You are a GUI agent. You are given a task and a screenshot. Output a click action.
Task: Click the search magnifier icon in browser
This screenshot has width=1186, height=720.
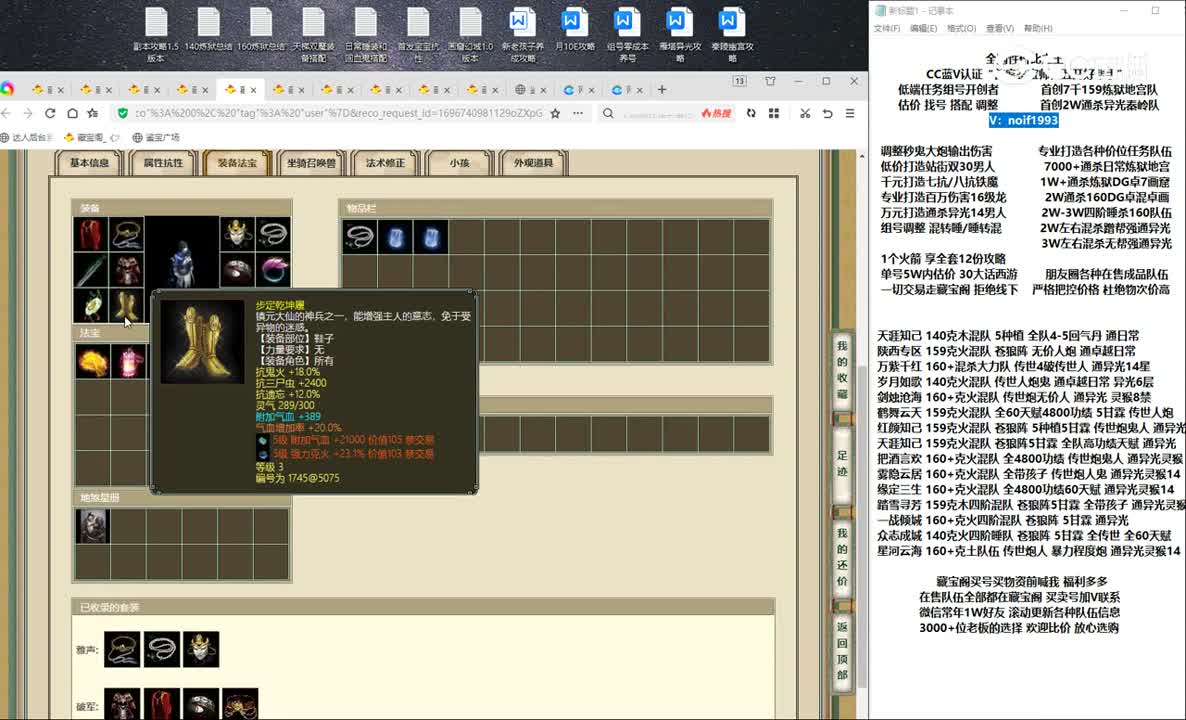coord(608,113)
